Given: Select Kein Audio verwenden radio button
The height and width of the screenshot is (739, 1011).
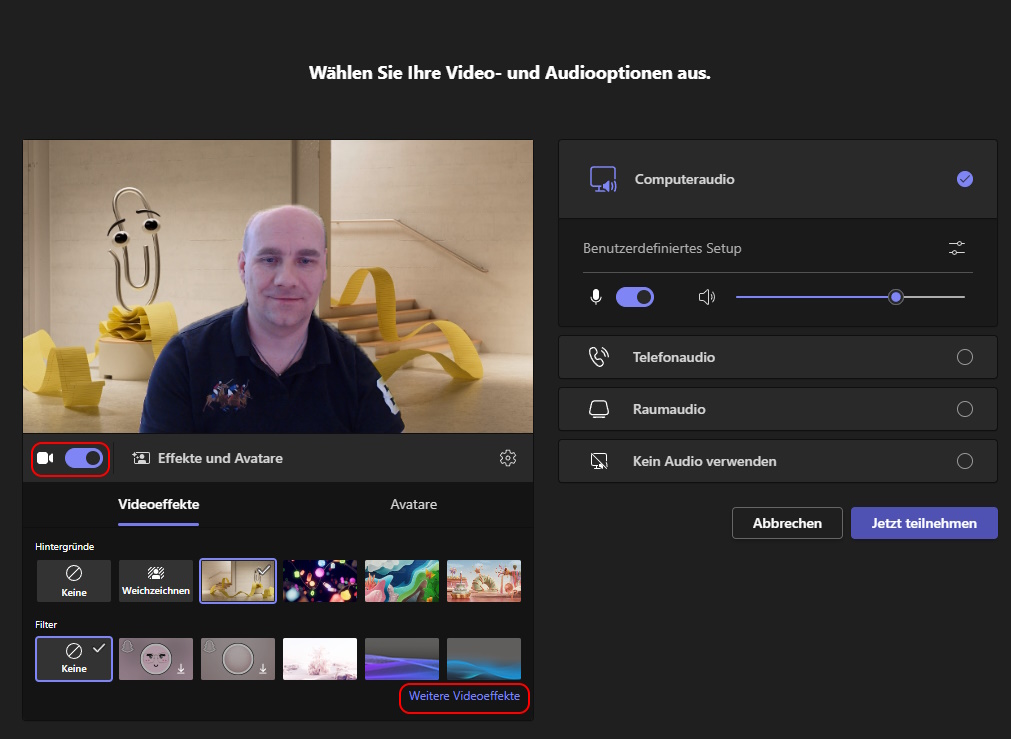Looking at the screenshot, I should (965, 461).
